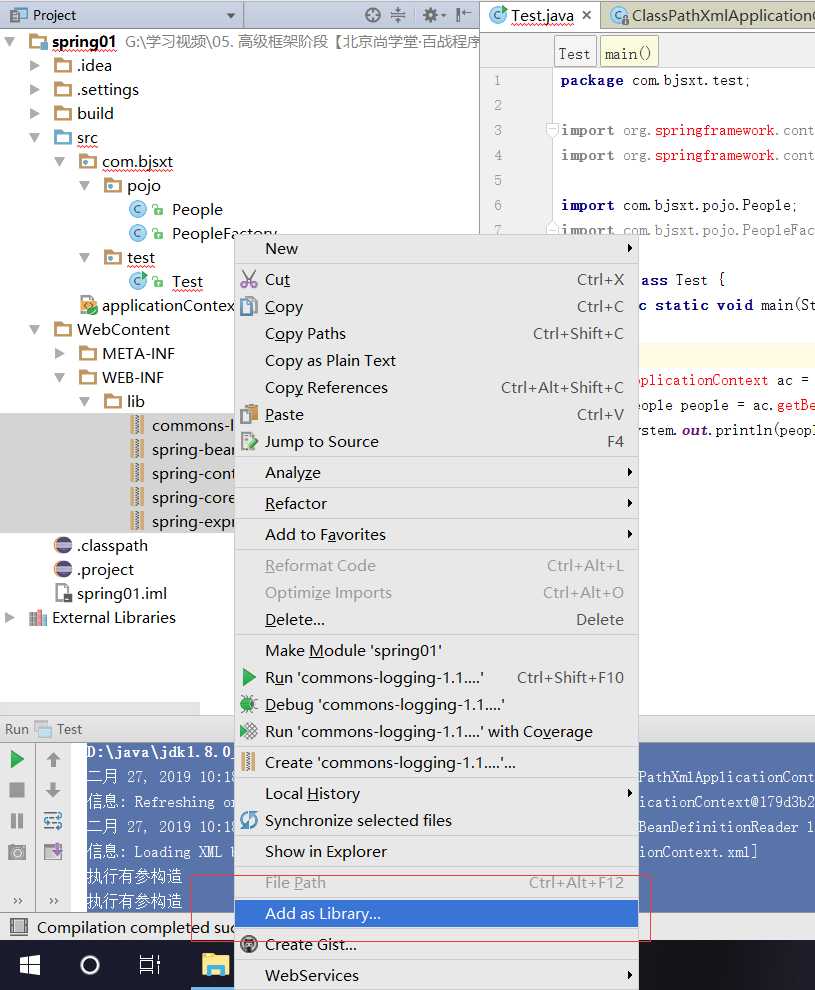Click the status bar tool window toggle icon

[x=19, y=927]
